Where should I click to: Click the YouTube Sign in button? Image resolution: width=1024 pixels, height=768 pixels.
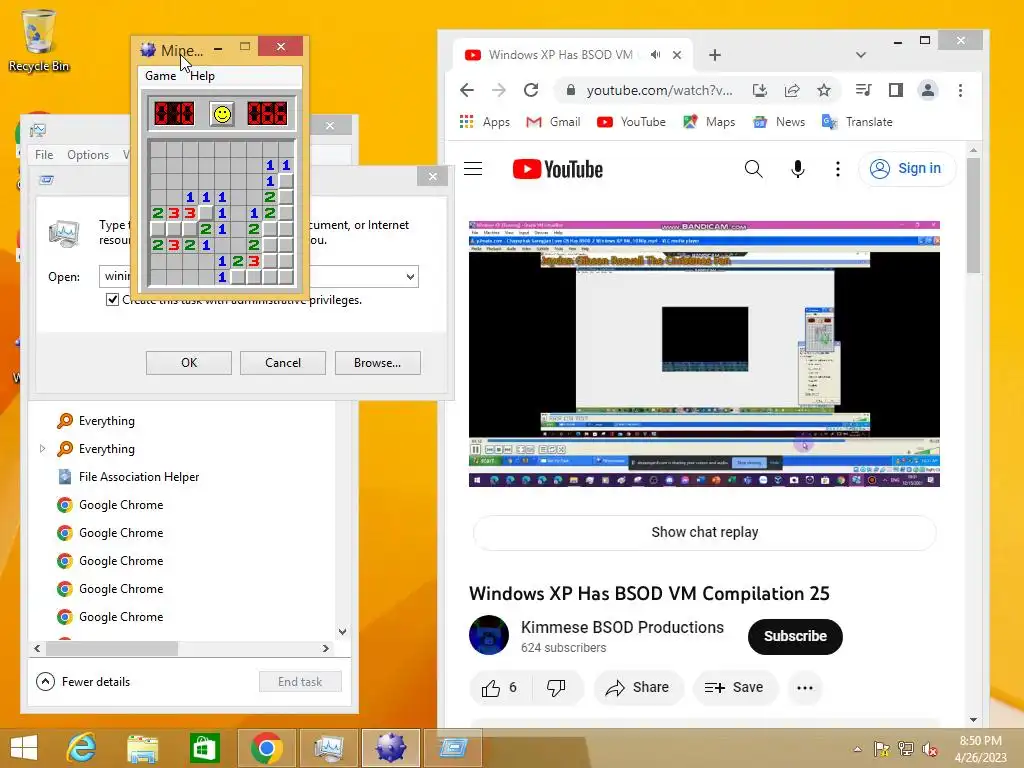(x=906, y=168)
